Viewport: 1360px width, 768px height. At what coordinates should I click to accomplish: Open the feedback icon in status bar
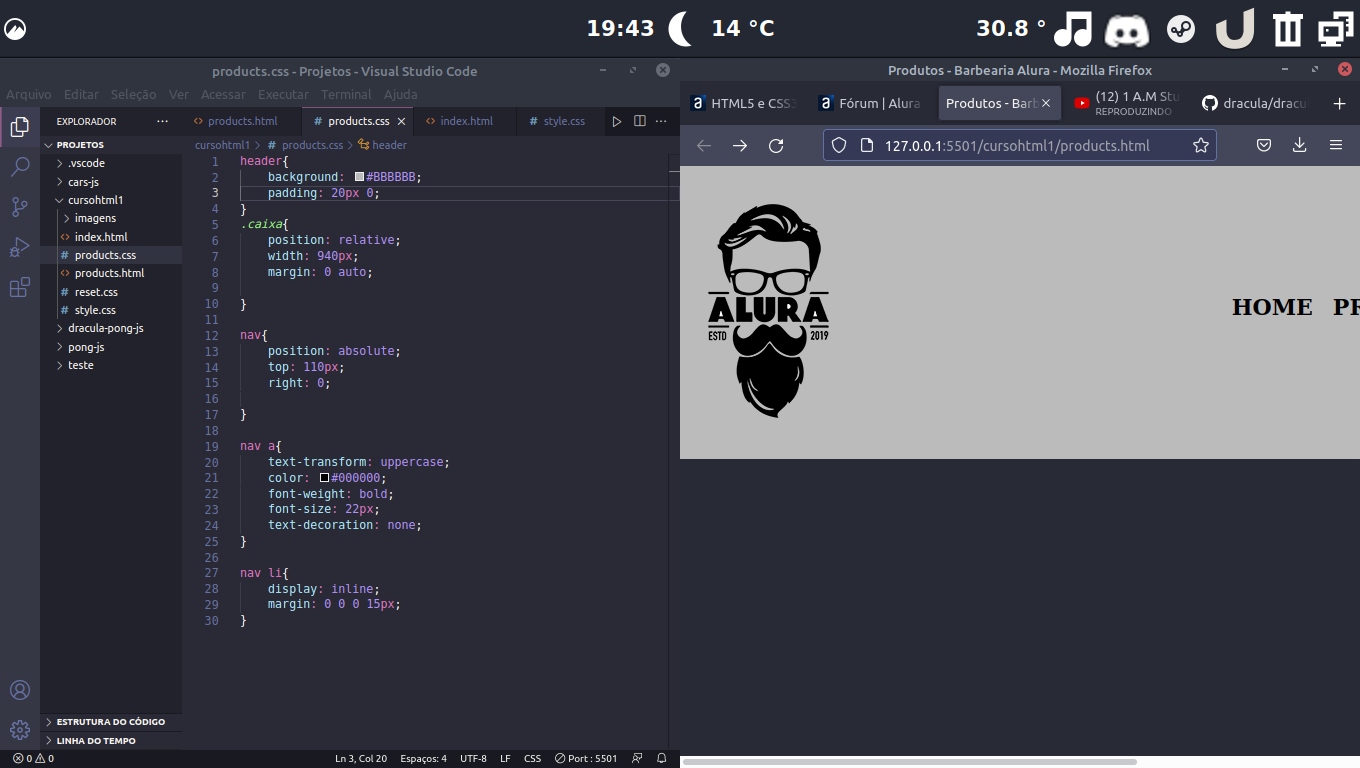coord(637,758)
